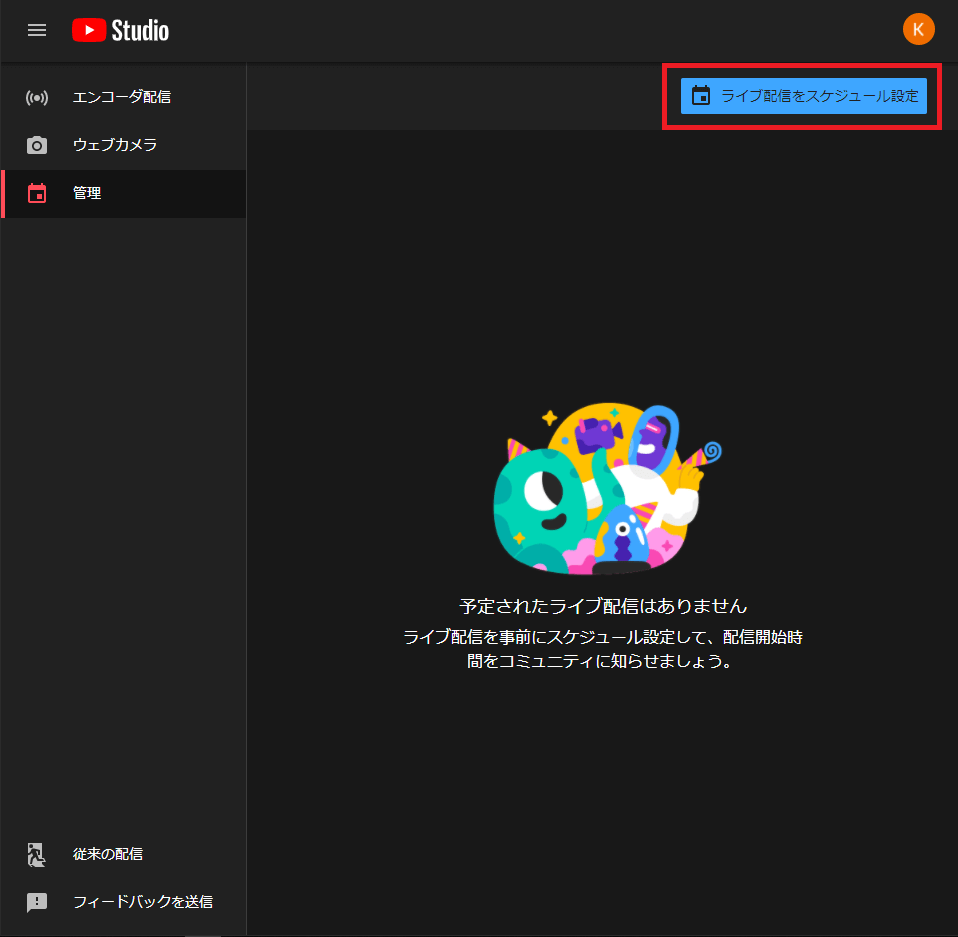Click the encoder stream broadcast icon
958x937 pixels.
tap(37, 97)
